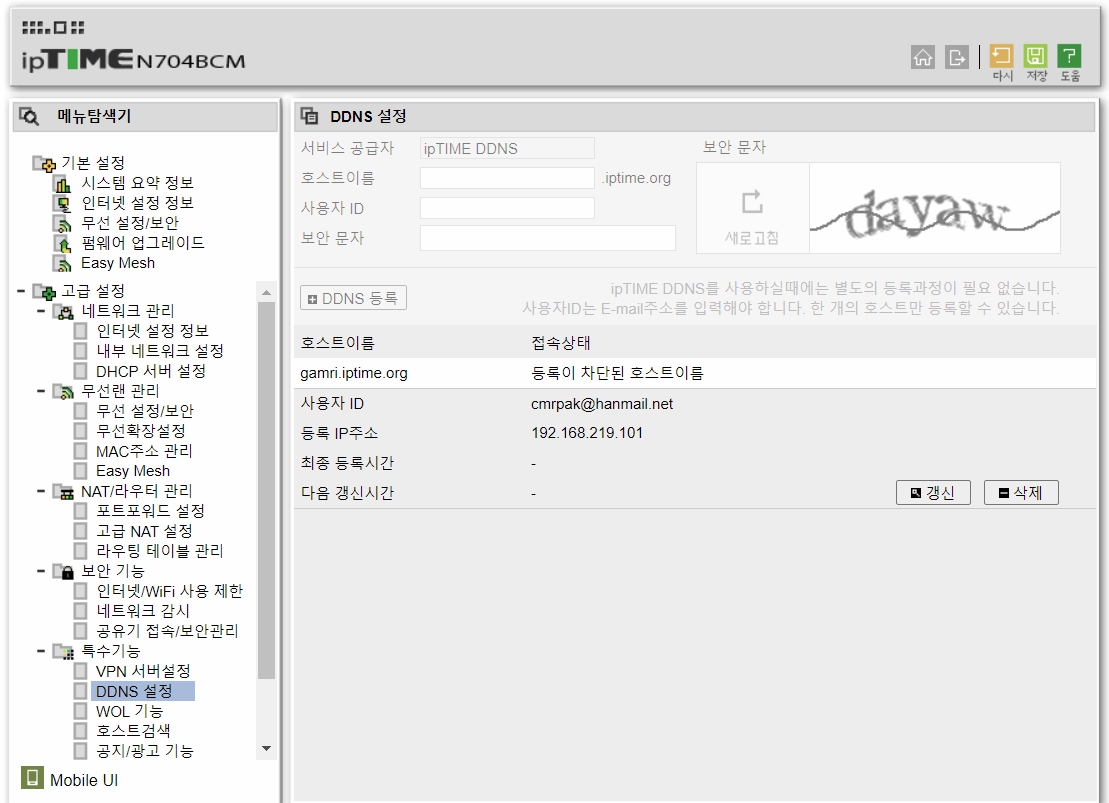Click the menu search magnifier icon

pos(29,116)
